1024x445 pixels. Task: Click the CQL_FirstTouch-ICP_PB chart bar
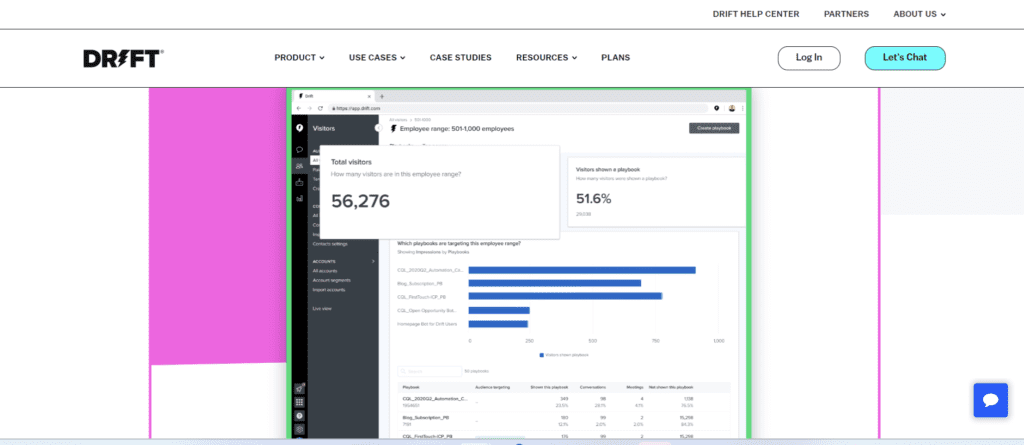tap(566, 296)
